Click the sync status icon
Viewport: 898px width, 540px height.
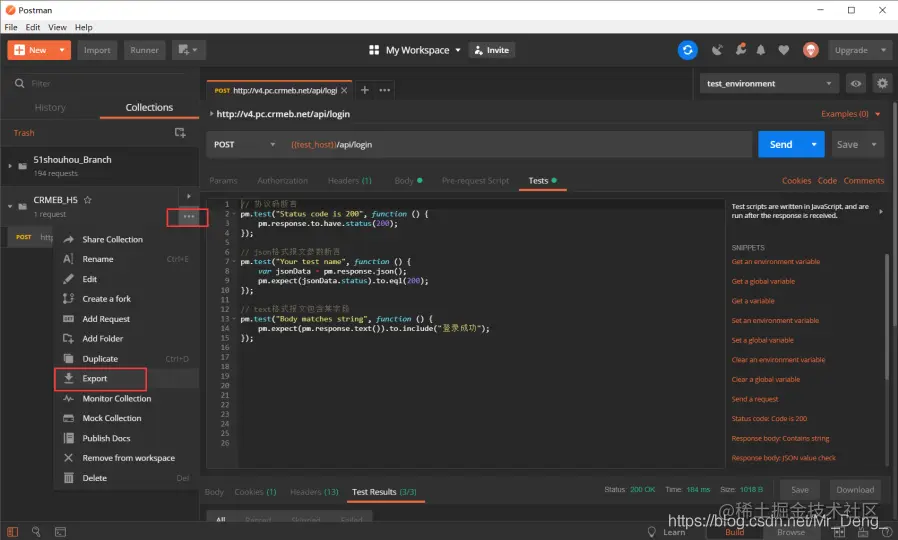tap(687, 50)
